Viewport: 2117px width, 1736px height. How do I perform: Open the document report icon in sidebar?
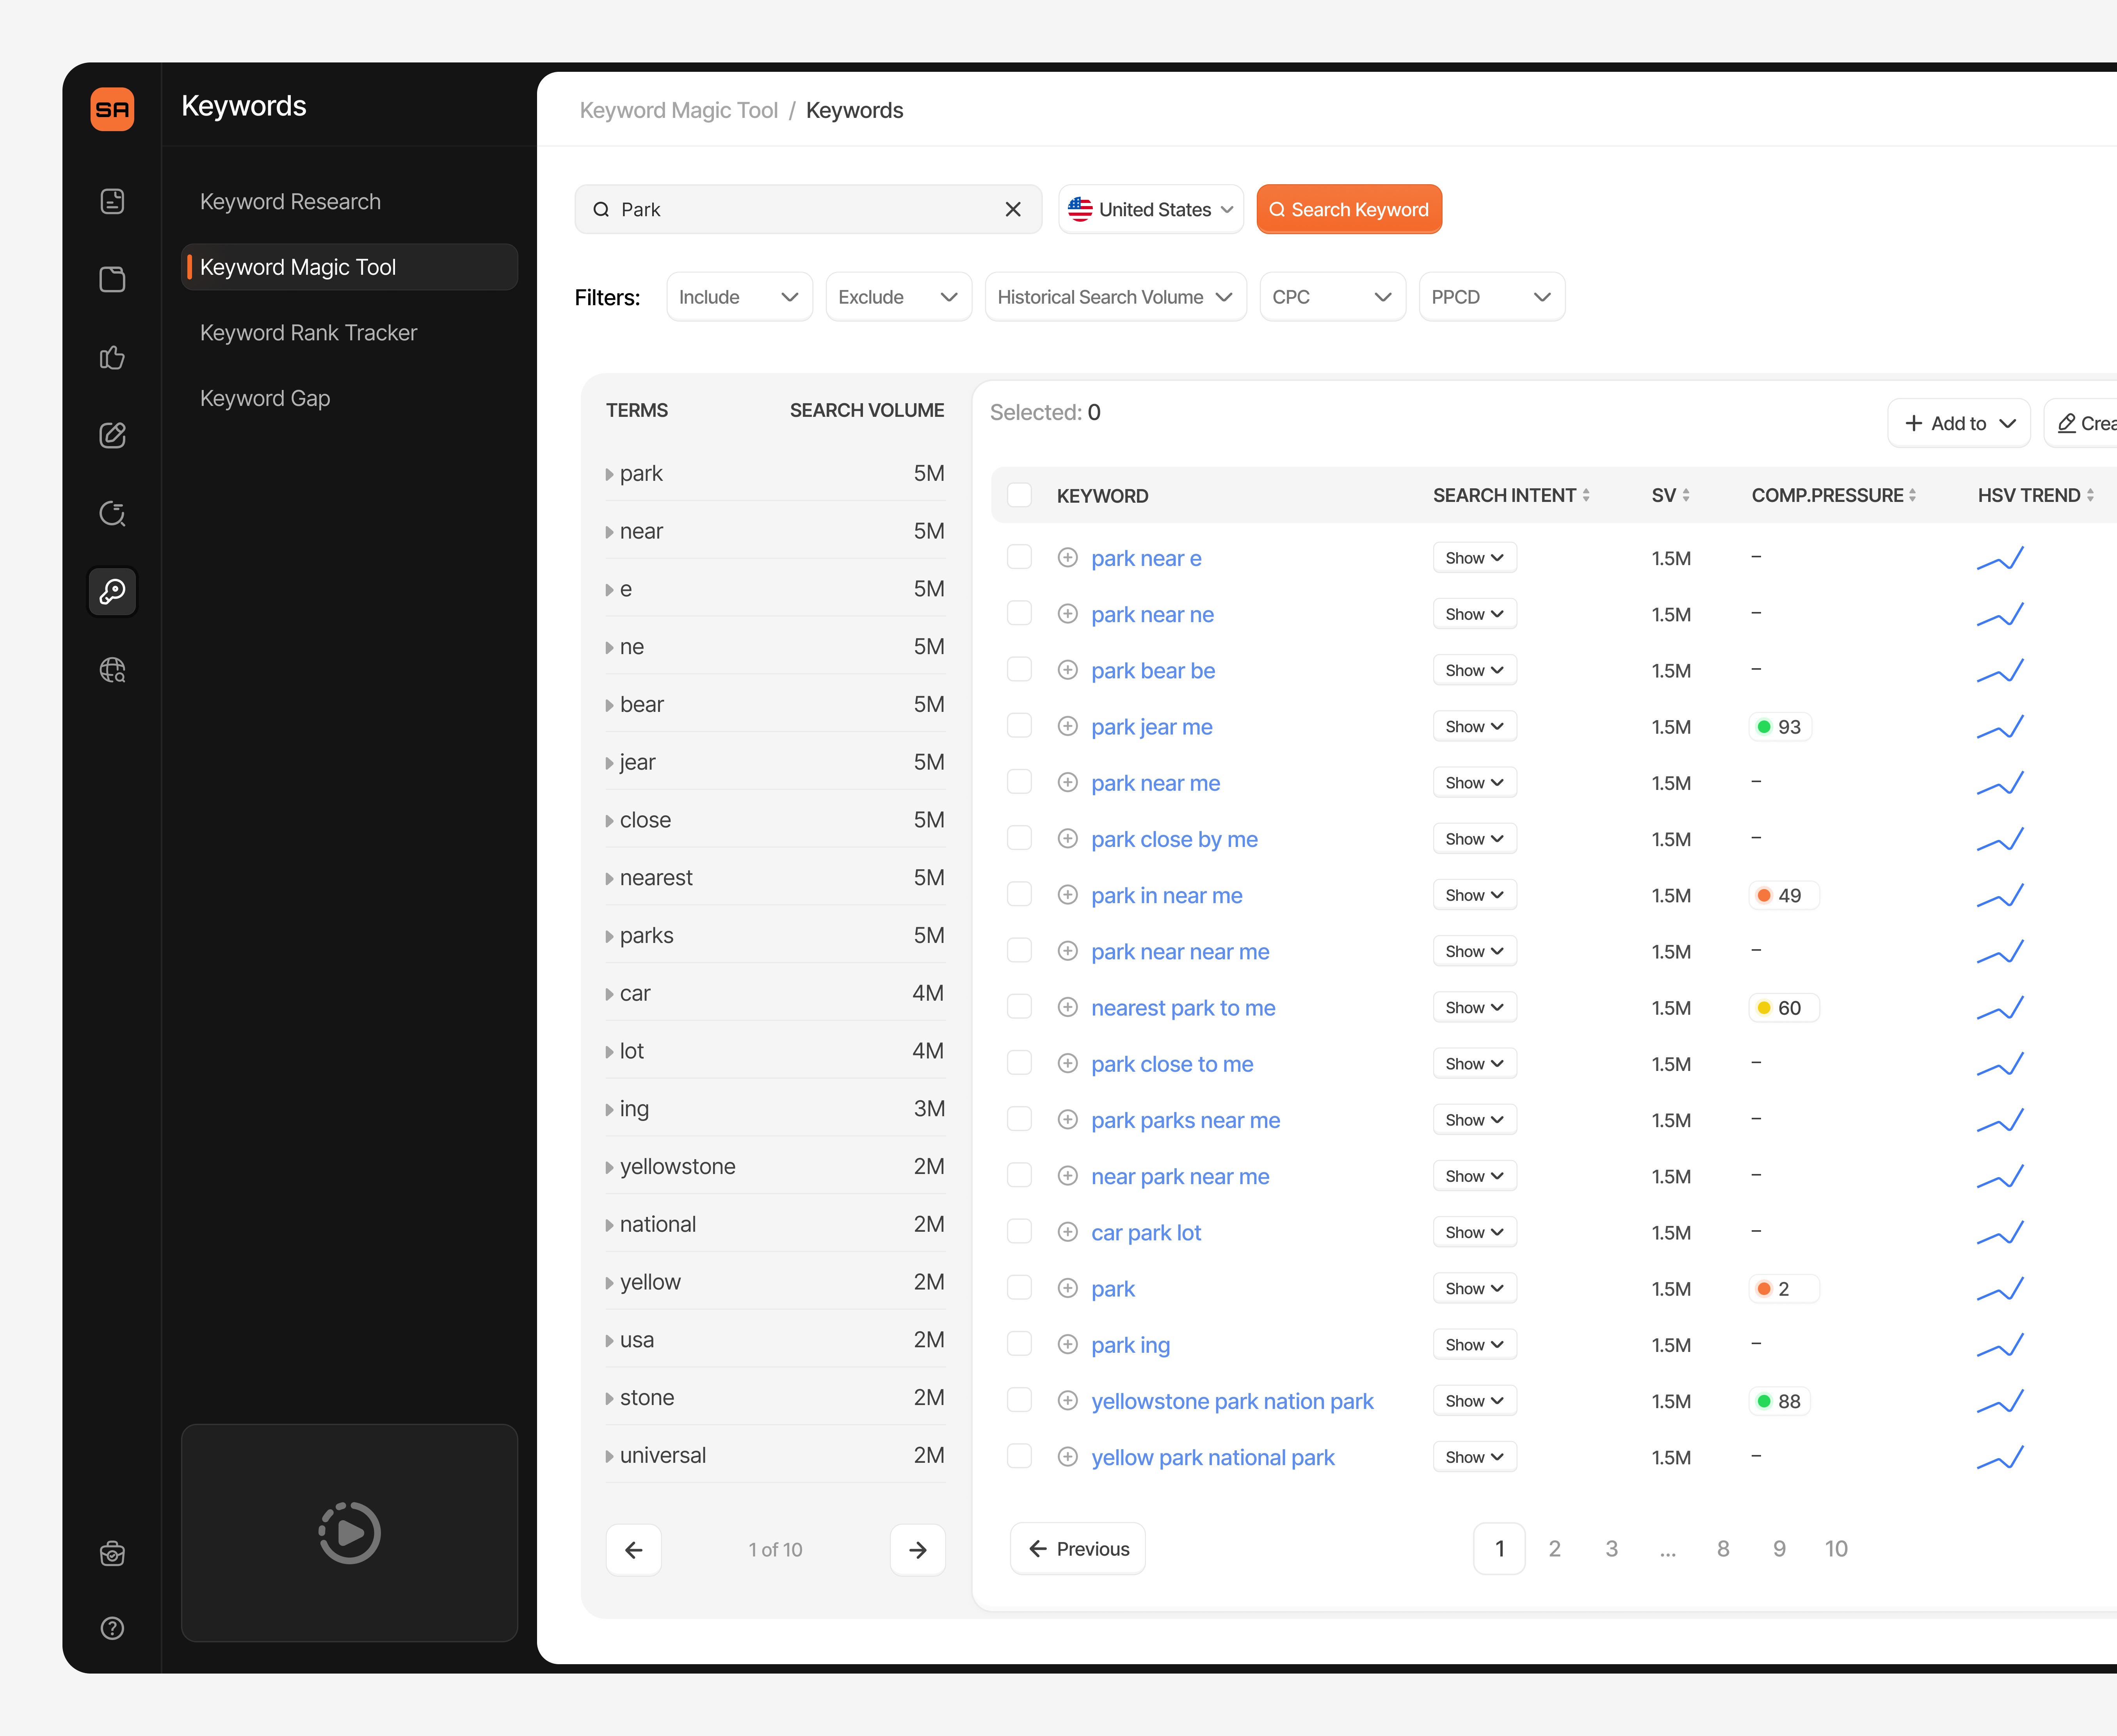click(112, 201)
